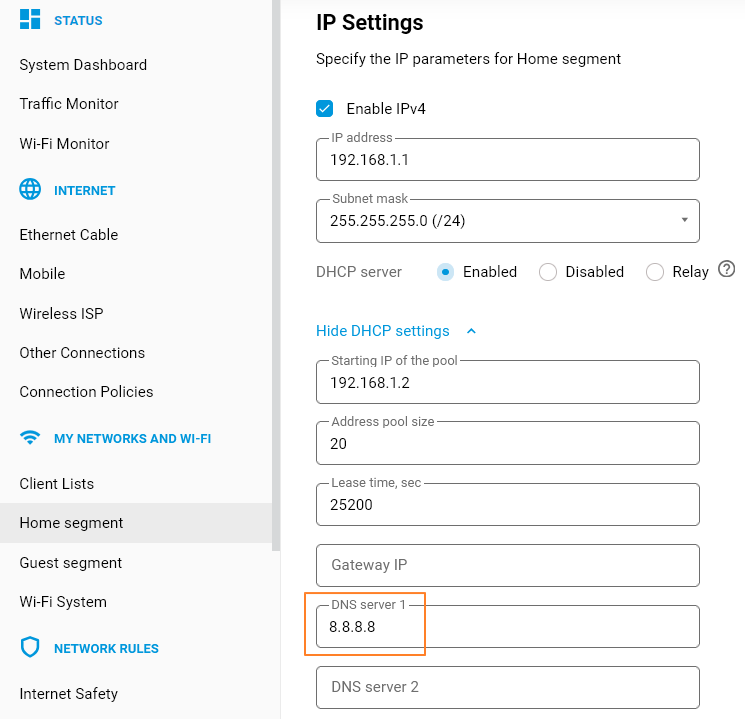Open the Guest segment page
The width and height of the screenshot is (745, 719).
(x=71, y=563)
